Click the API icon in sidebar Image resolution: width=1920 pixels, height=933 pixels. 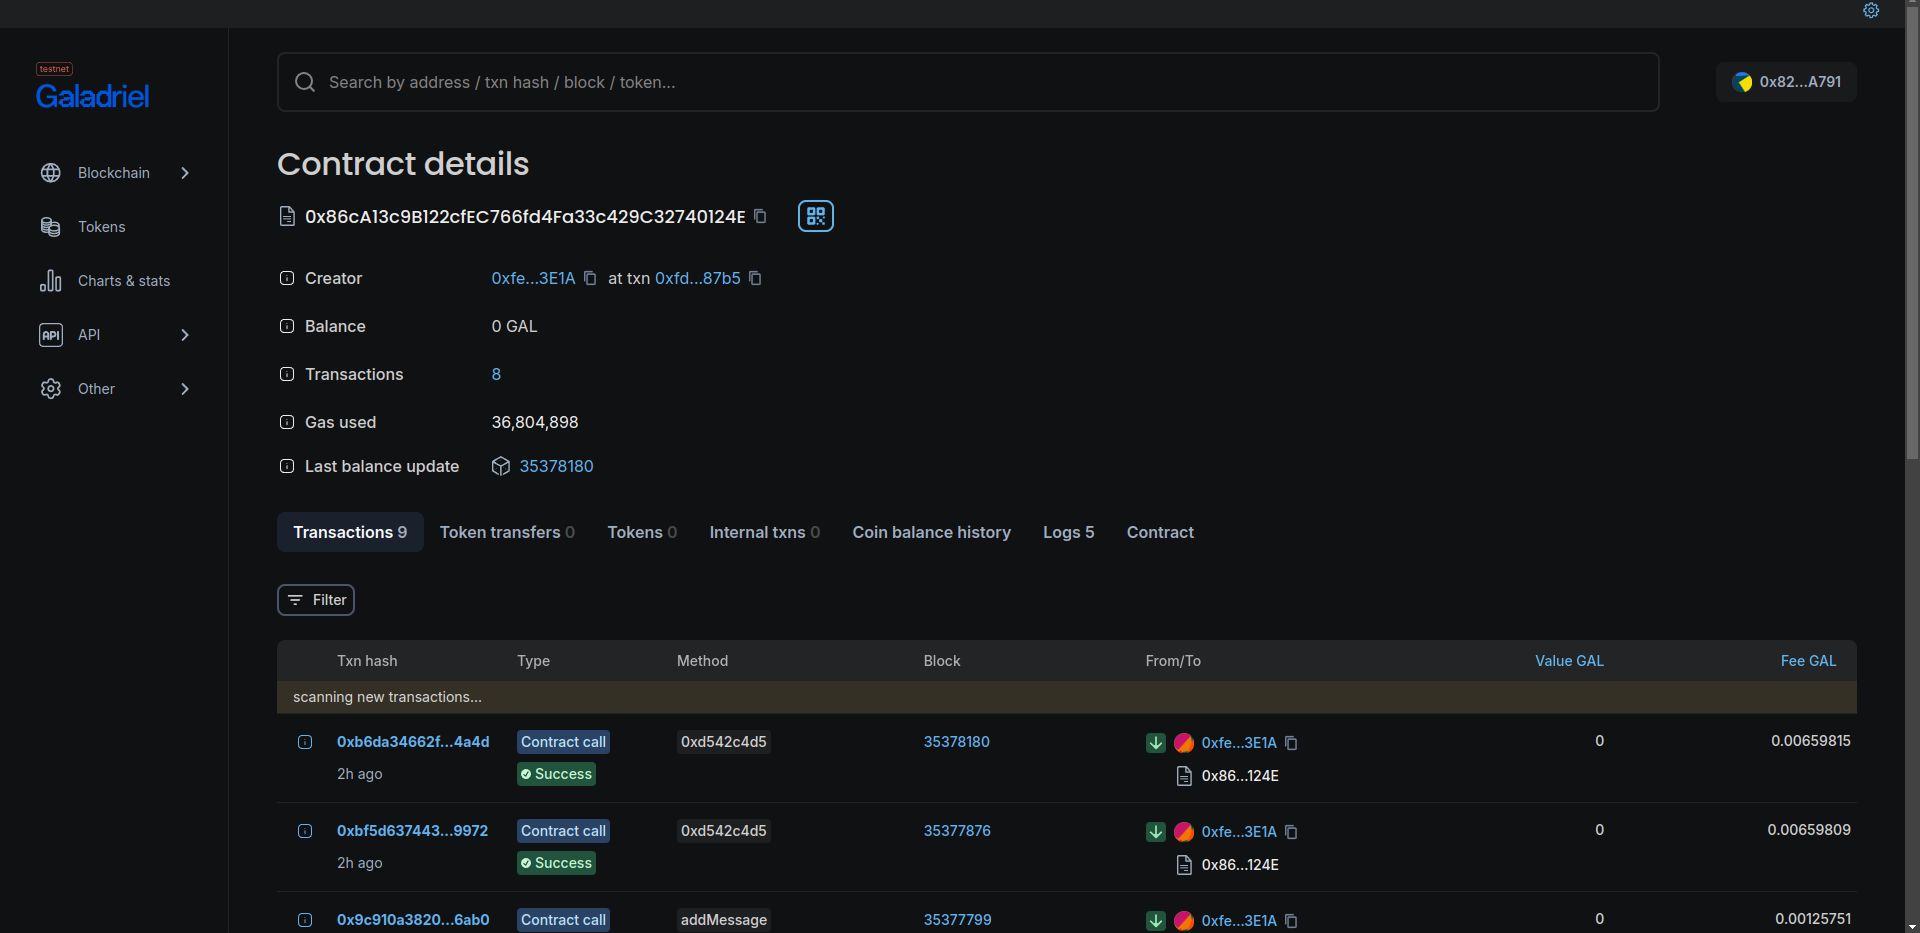click(51, 335)
